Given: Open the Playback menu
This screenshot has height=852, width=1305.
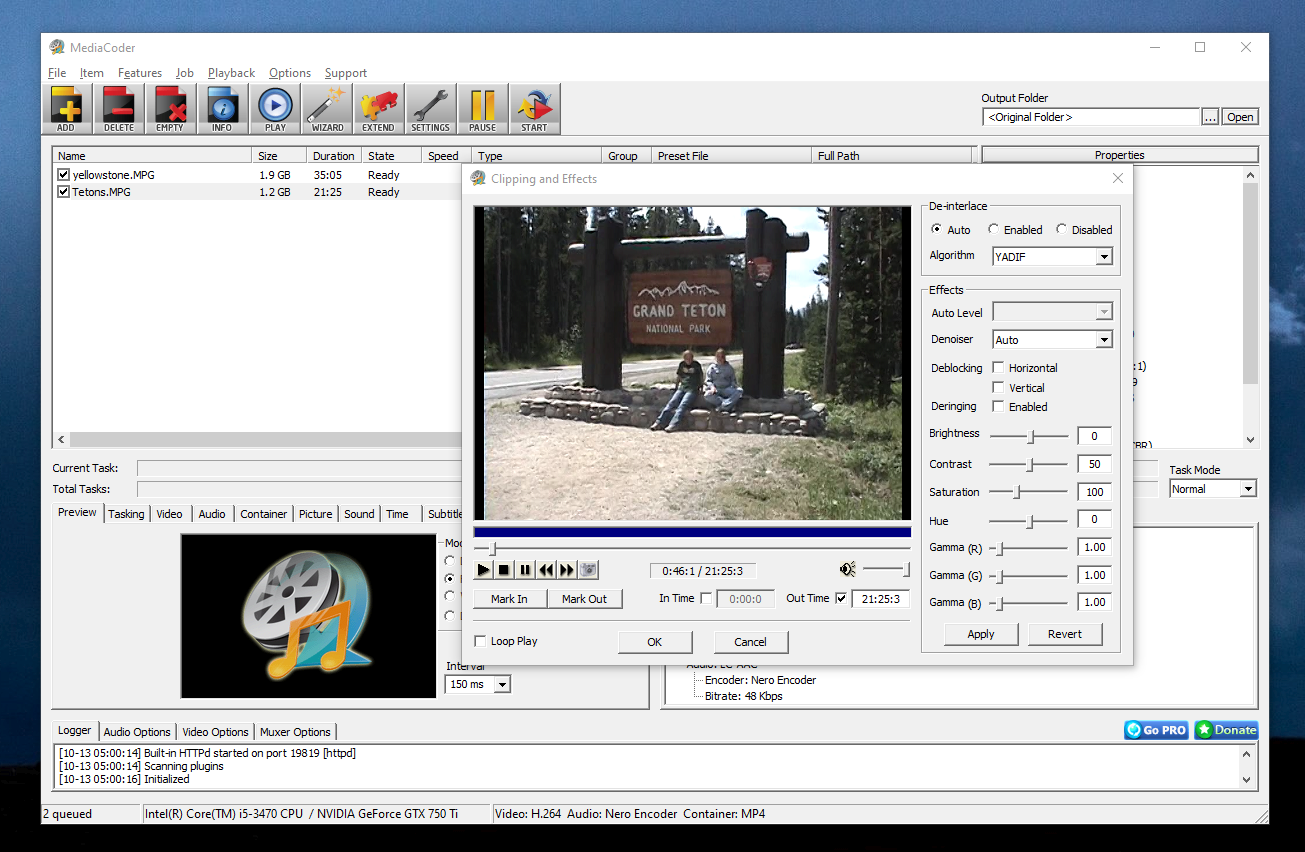Looking at the screenshot, I should tap(231, 73).
